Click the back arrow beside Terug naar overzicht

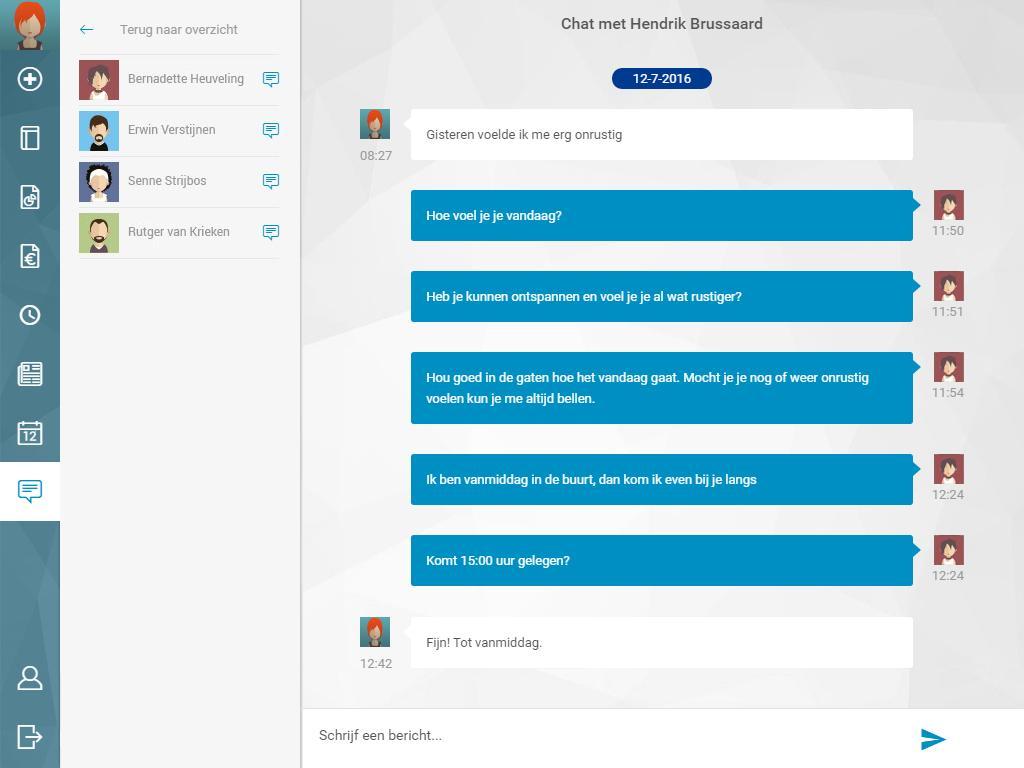(x=87, y=29)
